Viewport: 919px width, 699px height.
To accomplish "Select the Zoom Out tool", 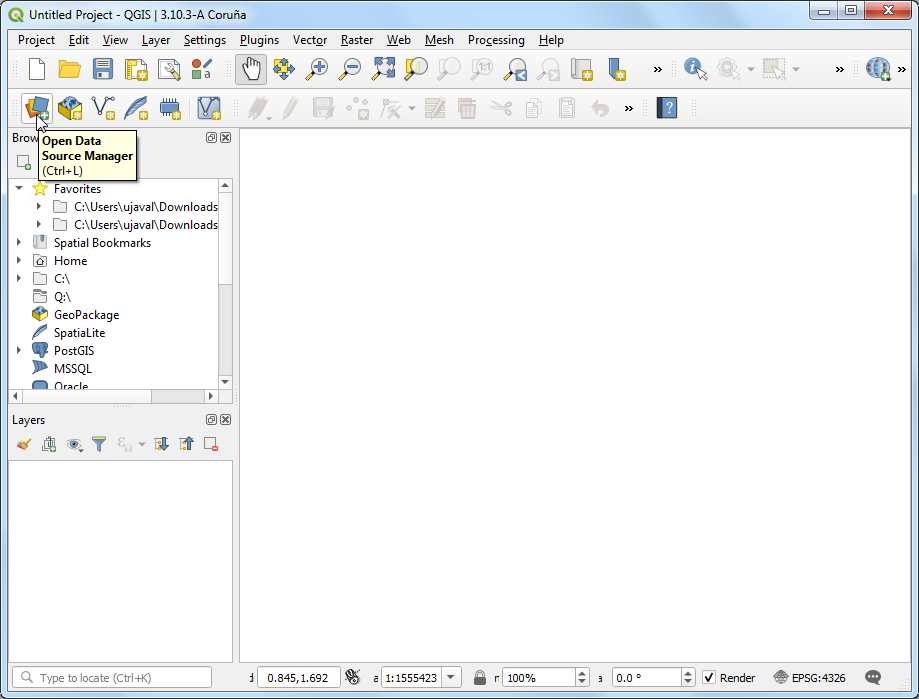I will pos(350,69).
